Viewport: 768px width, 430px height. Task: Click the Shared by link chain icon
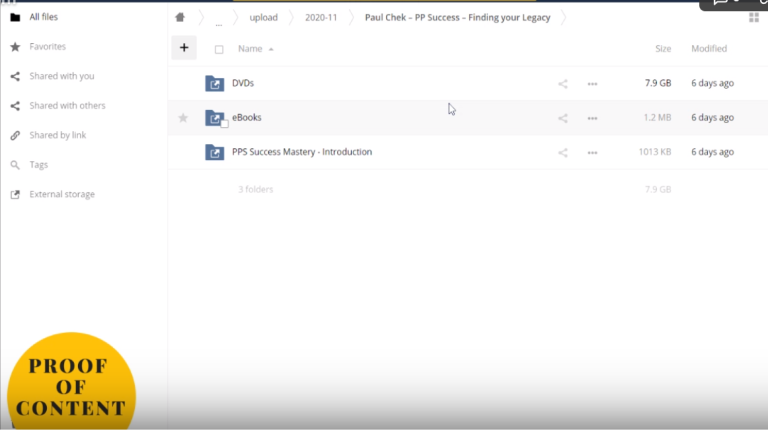click(15, 136)
